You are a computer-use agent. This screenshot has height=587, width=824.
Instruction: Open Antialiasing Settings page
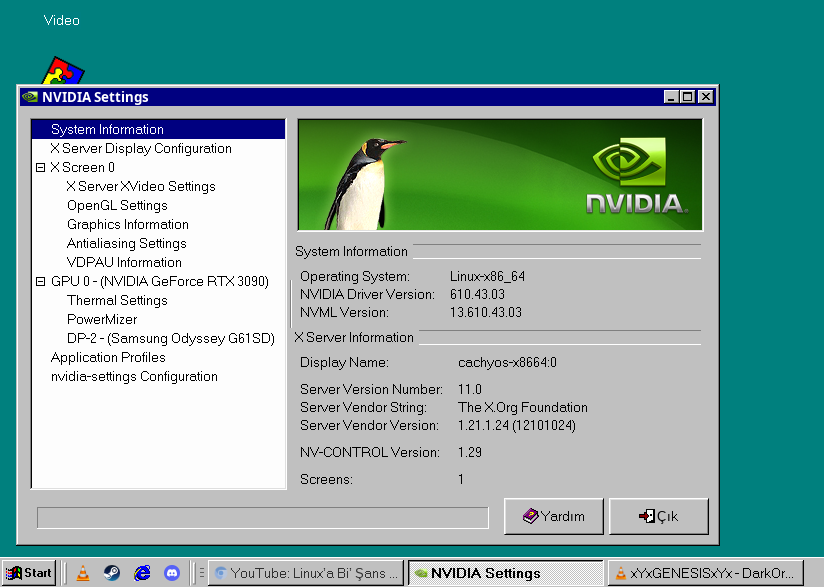tap(127, 243)
